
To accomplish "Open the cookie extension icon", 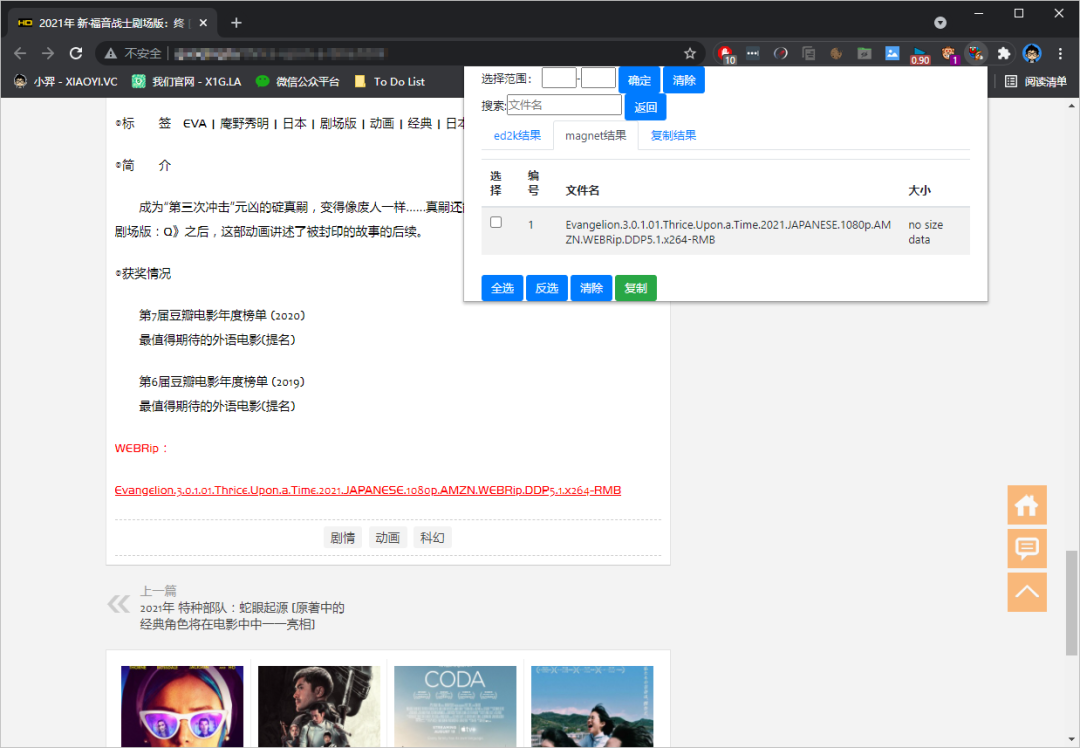I will coord(836,53).
